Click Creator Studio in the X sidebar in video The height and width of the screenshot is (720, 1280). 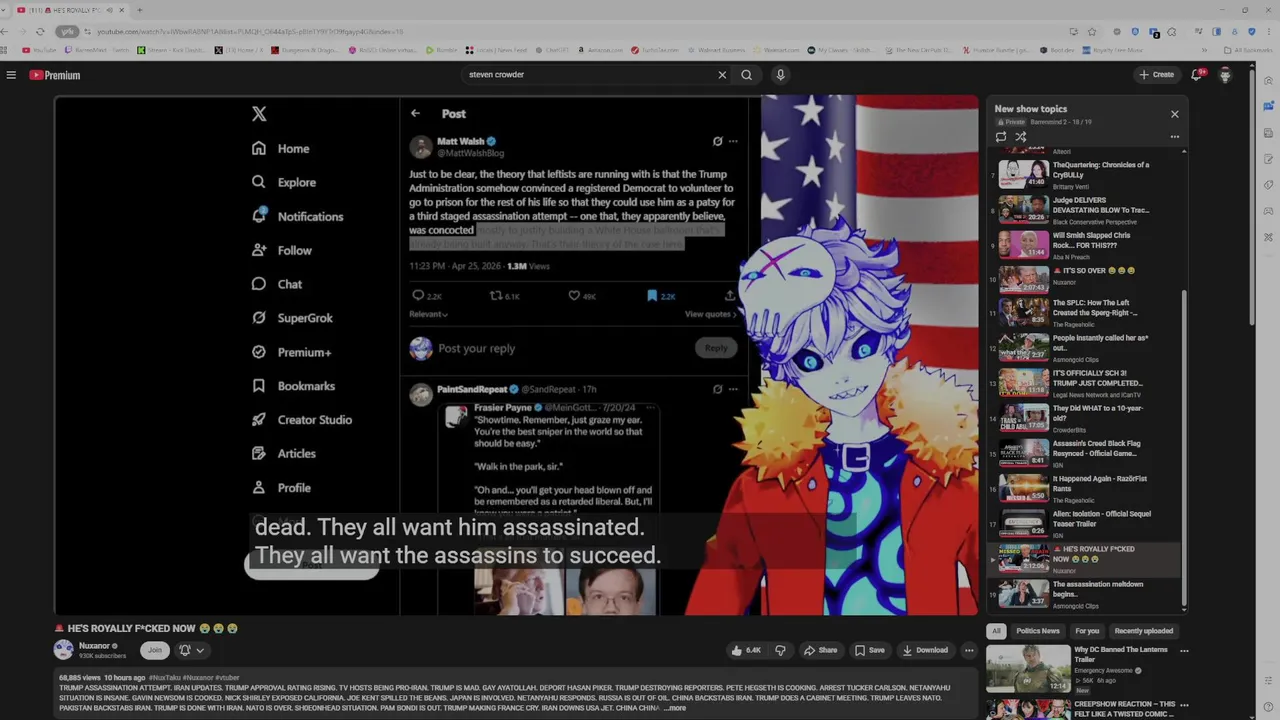(301, 420)
